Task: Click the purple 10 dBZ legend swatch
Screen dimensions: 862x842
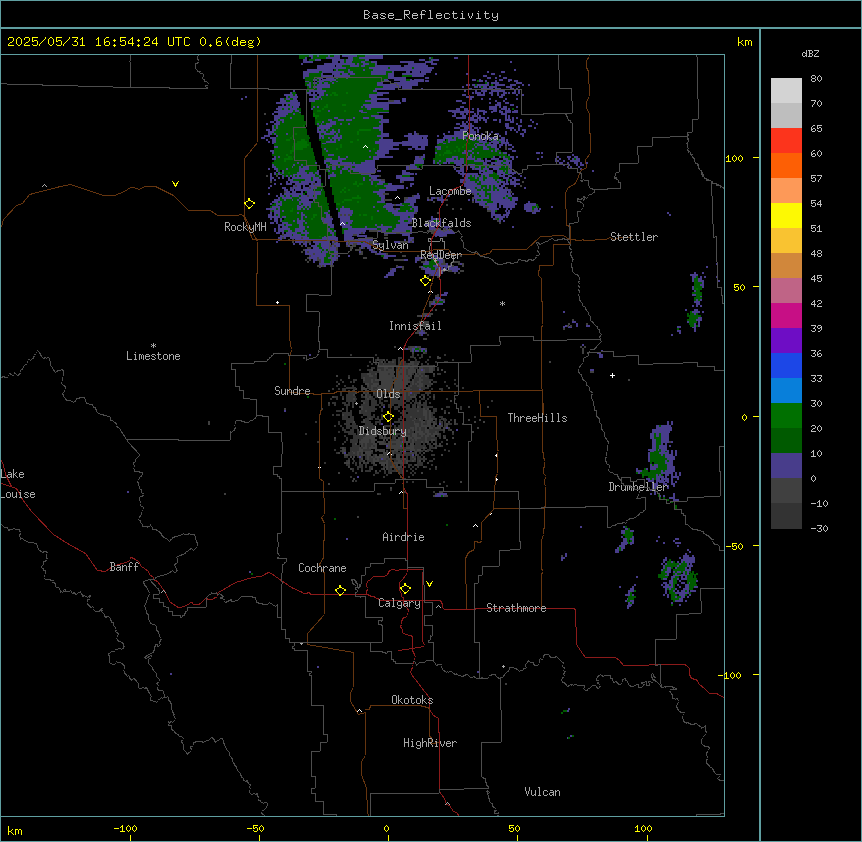Action: point(786,466)
